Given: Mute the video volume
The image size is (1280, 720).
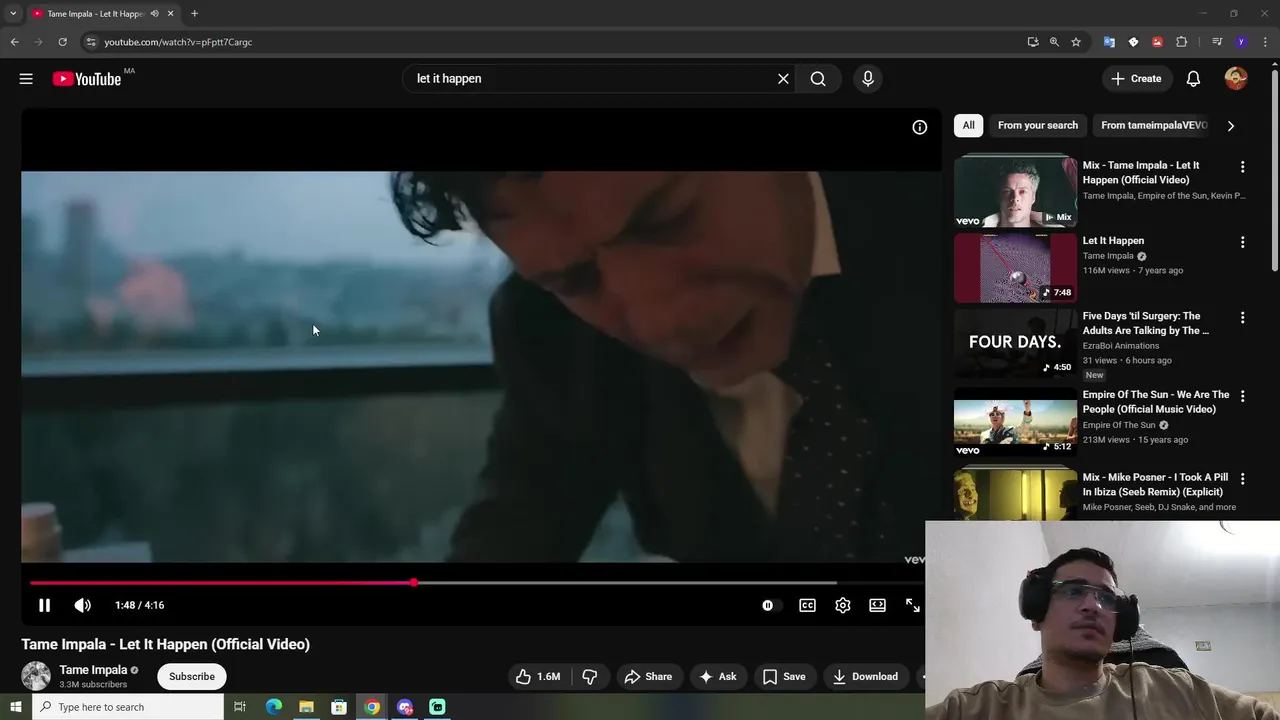Looking at the screenshot, I should 82,605.
